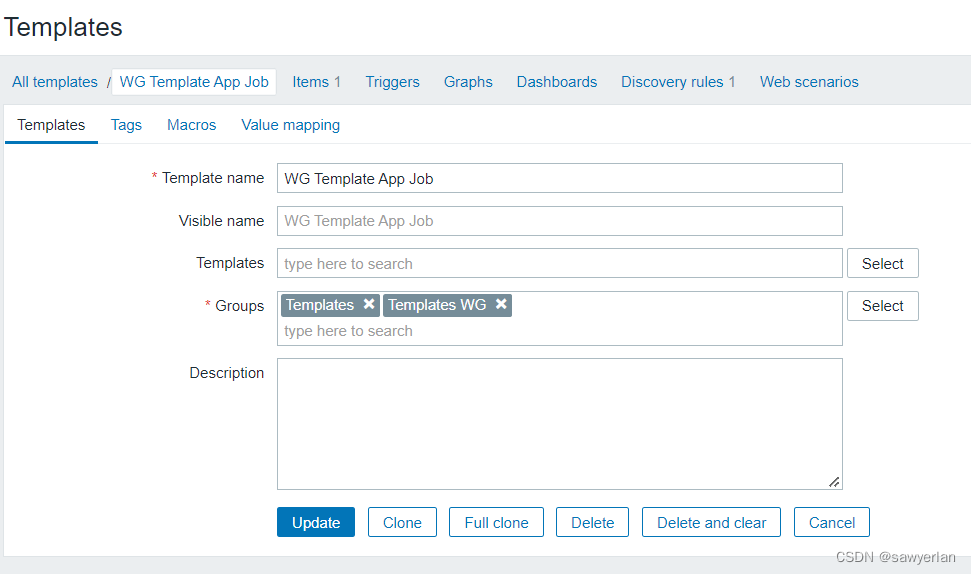Viewport: 971px width, 574px height.
Task: Open the Tags tab
Action: pyautogui.click(x=126, y=125)
